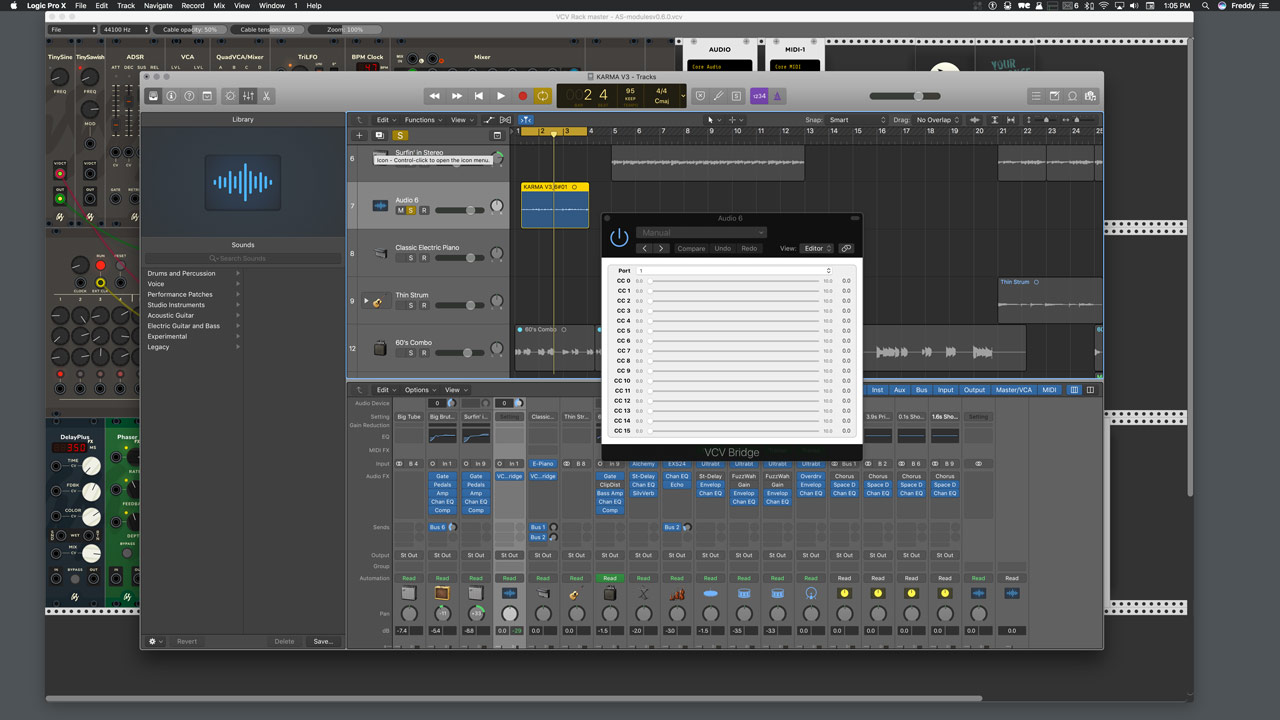Click the Fast Forward transport button

click(x=457, y=96)
